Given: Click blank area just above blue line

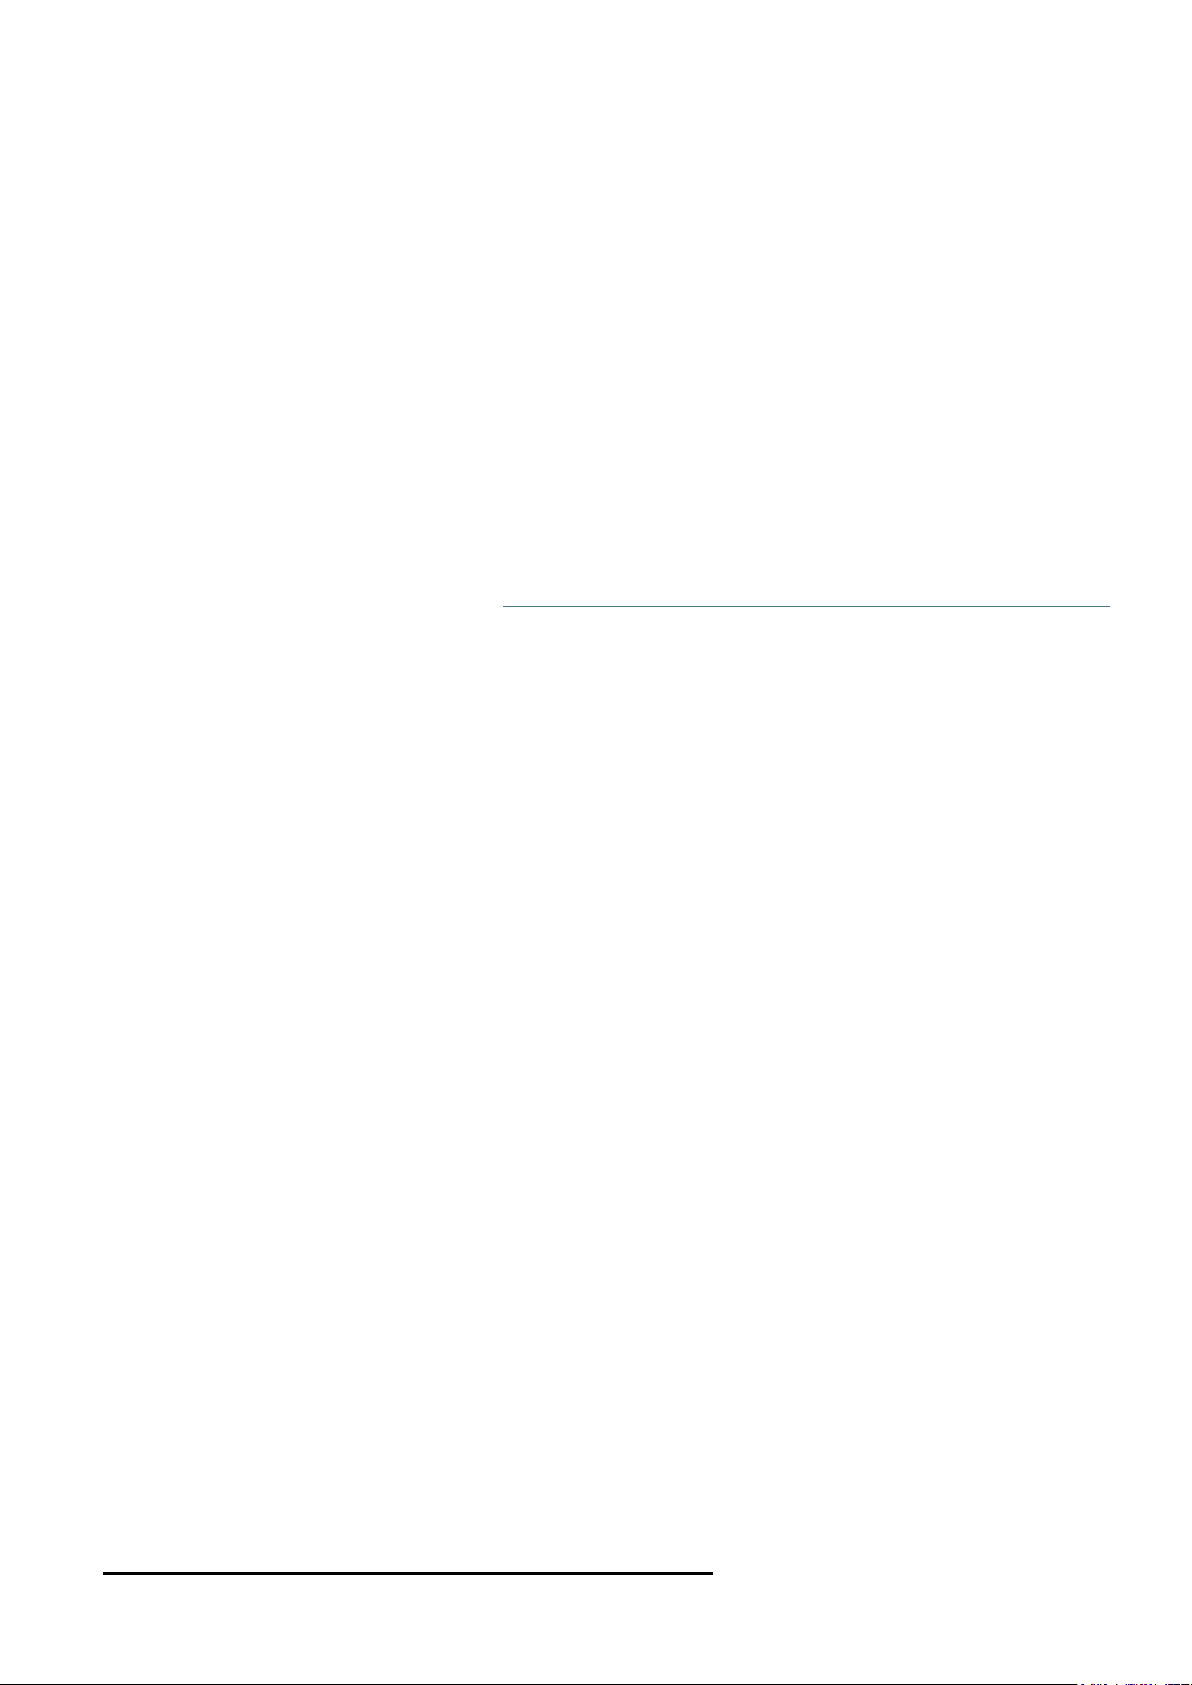Looking at the screenshot, I should 806,585.
